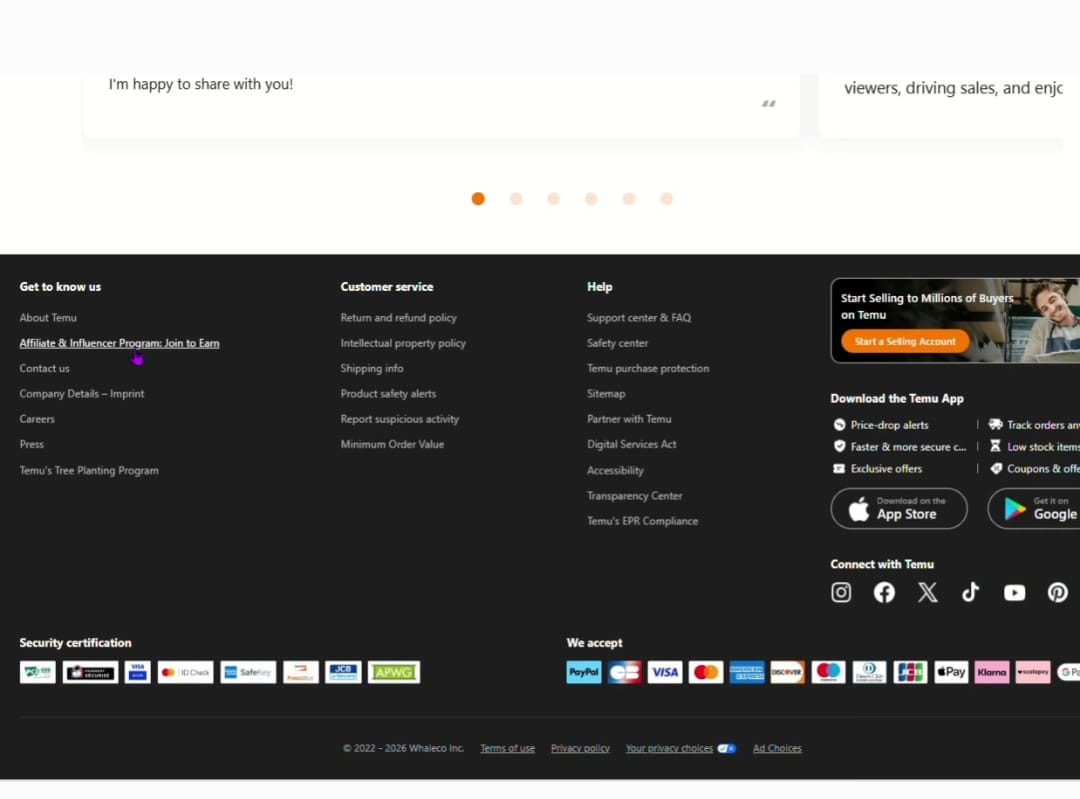This screenshot has height=799, width=1080.
Task: Open Temu's TikTok profile
Action: (x=970, y=592)
